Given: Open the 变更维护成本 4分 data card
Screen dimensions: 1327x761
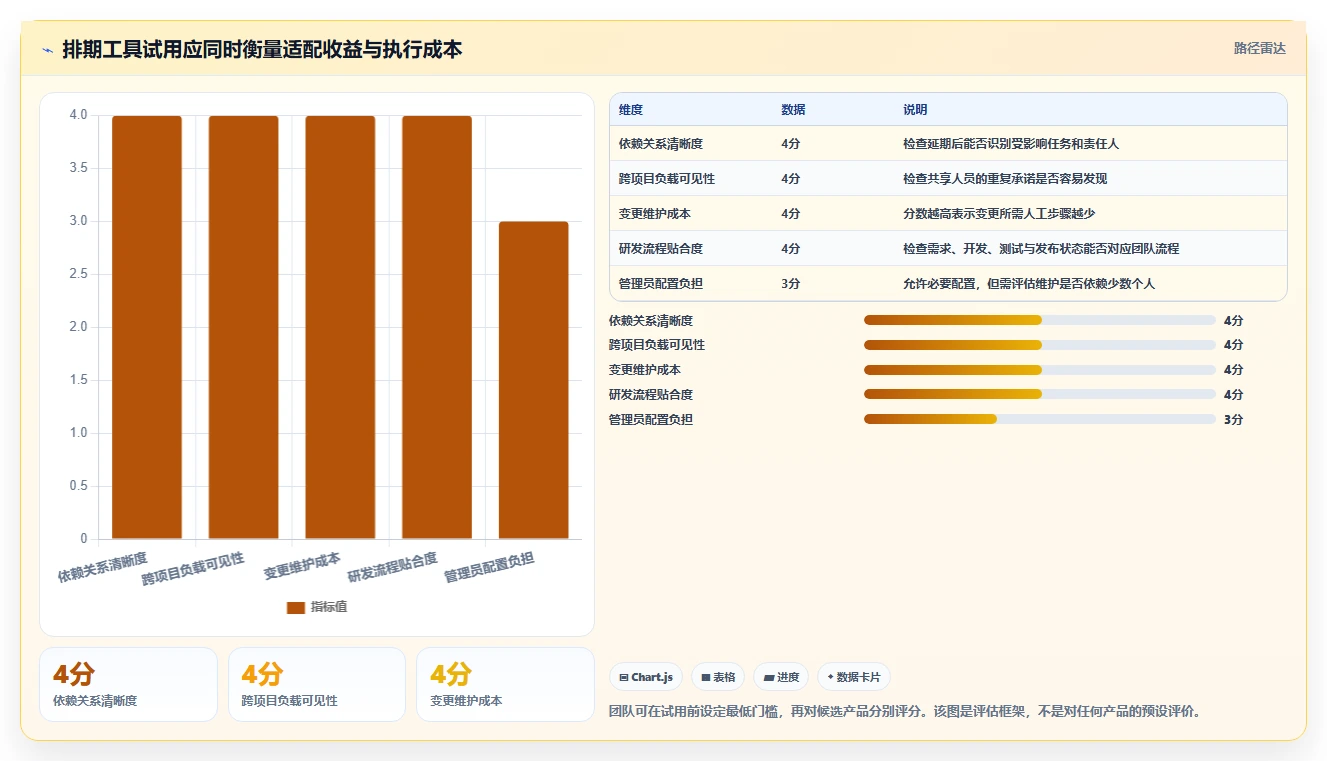Looking at the screenshot, I should point(505,684).
